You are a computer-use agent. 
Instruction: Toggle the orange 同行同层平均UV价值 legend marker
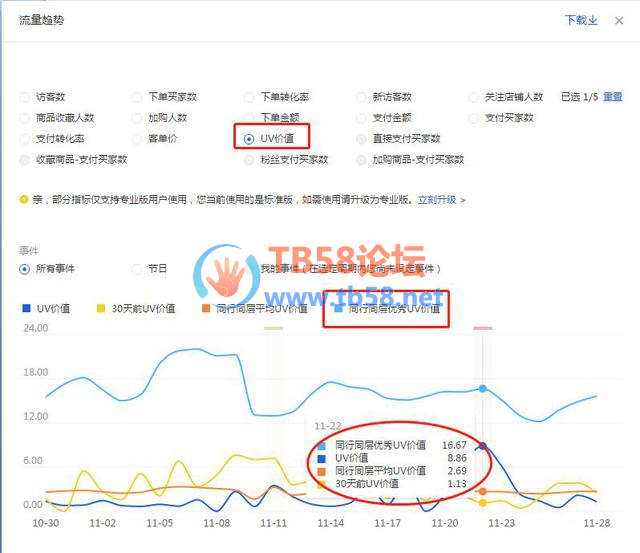[x=206, y=309]
